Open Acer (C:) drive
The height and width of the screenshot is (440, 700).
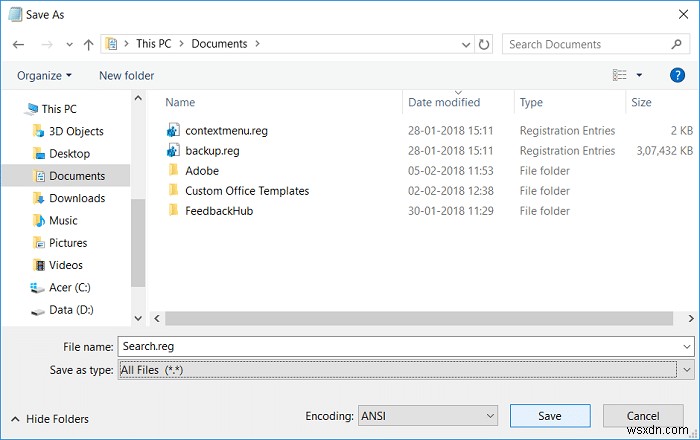(70, 287)
